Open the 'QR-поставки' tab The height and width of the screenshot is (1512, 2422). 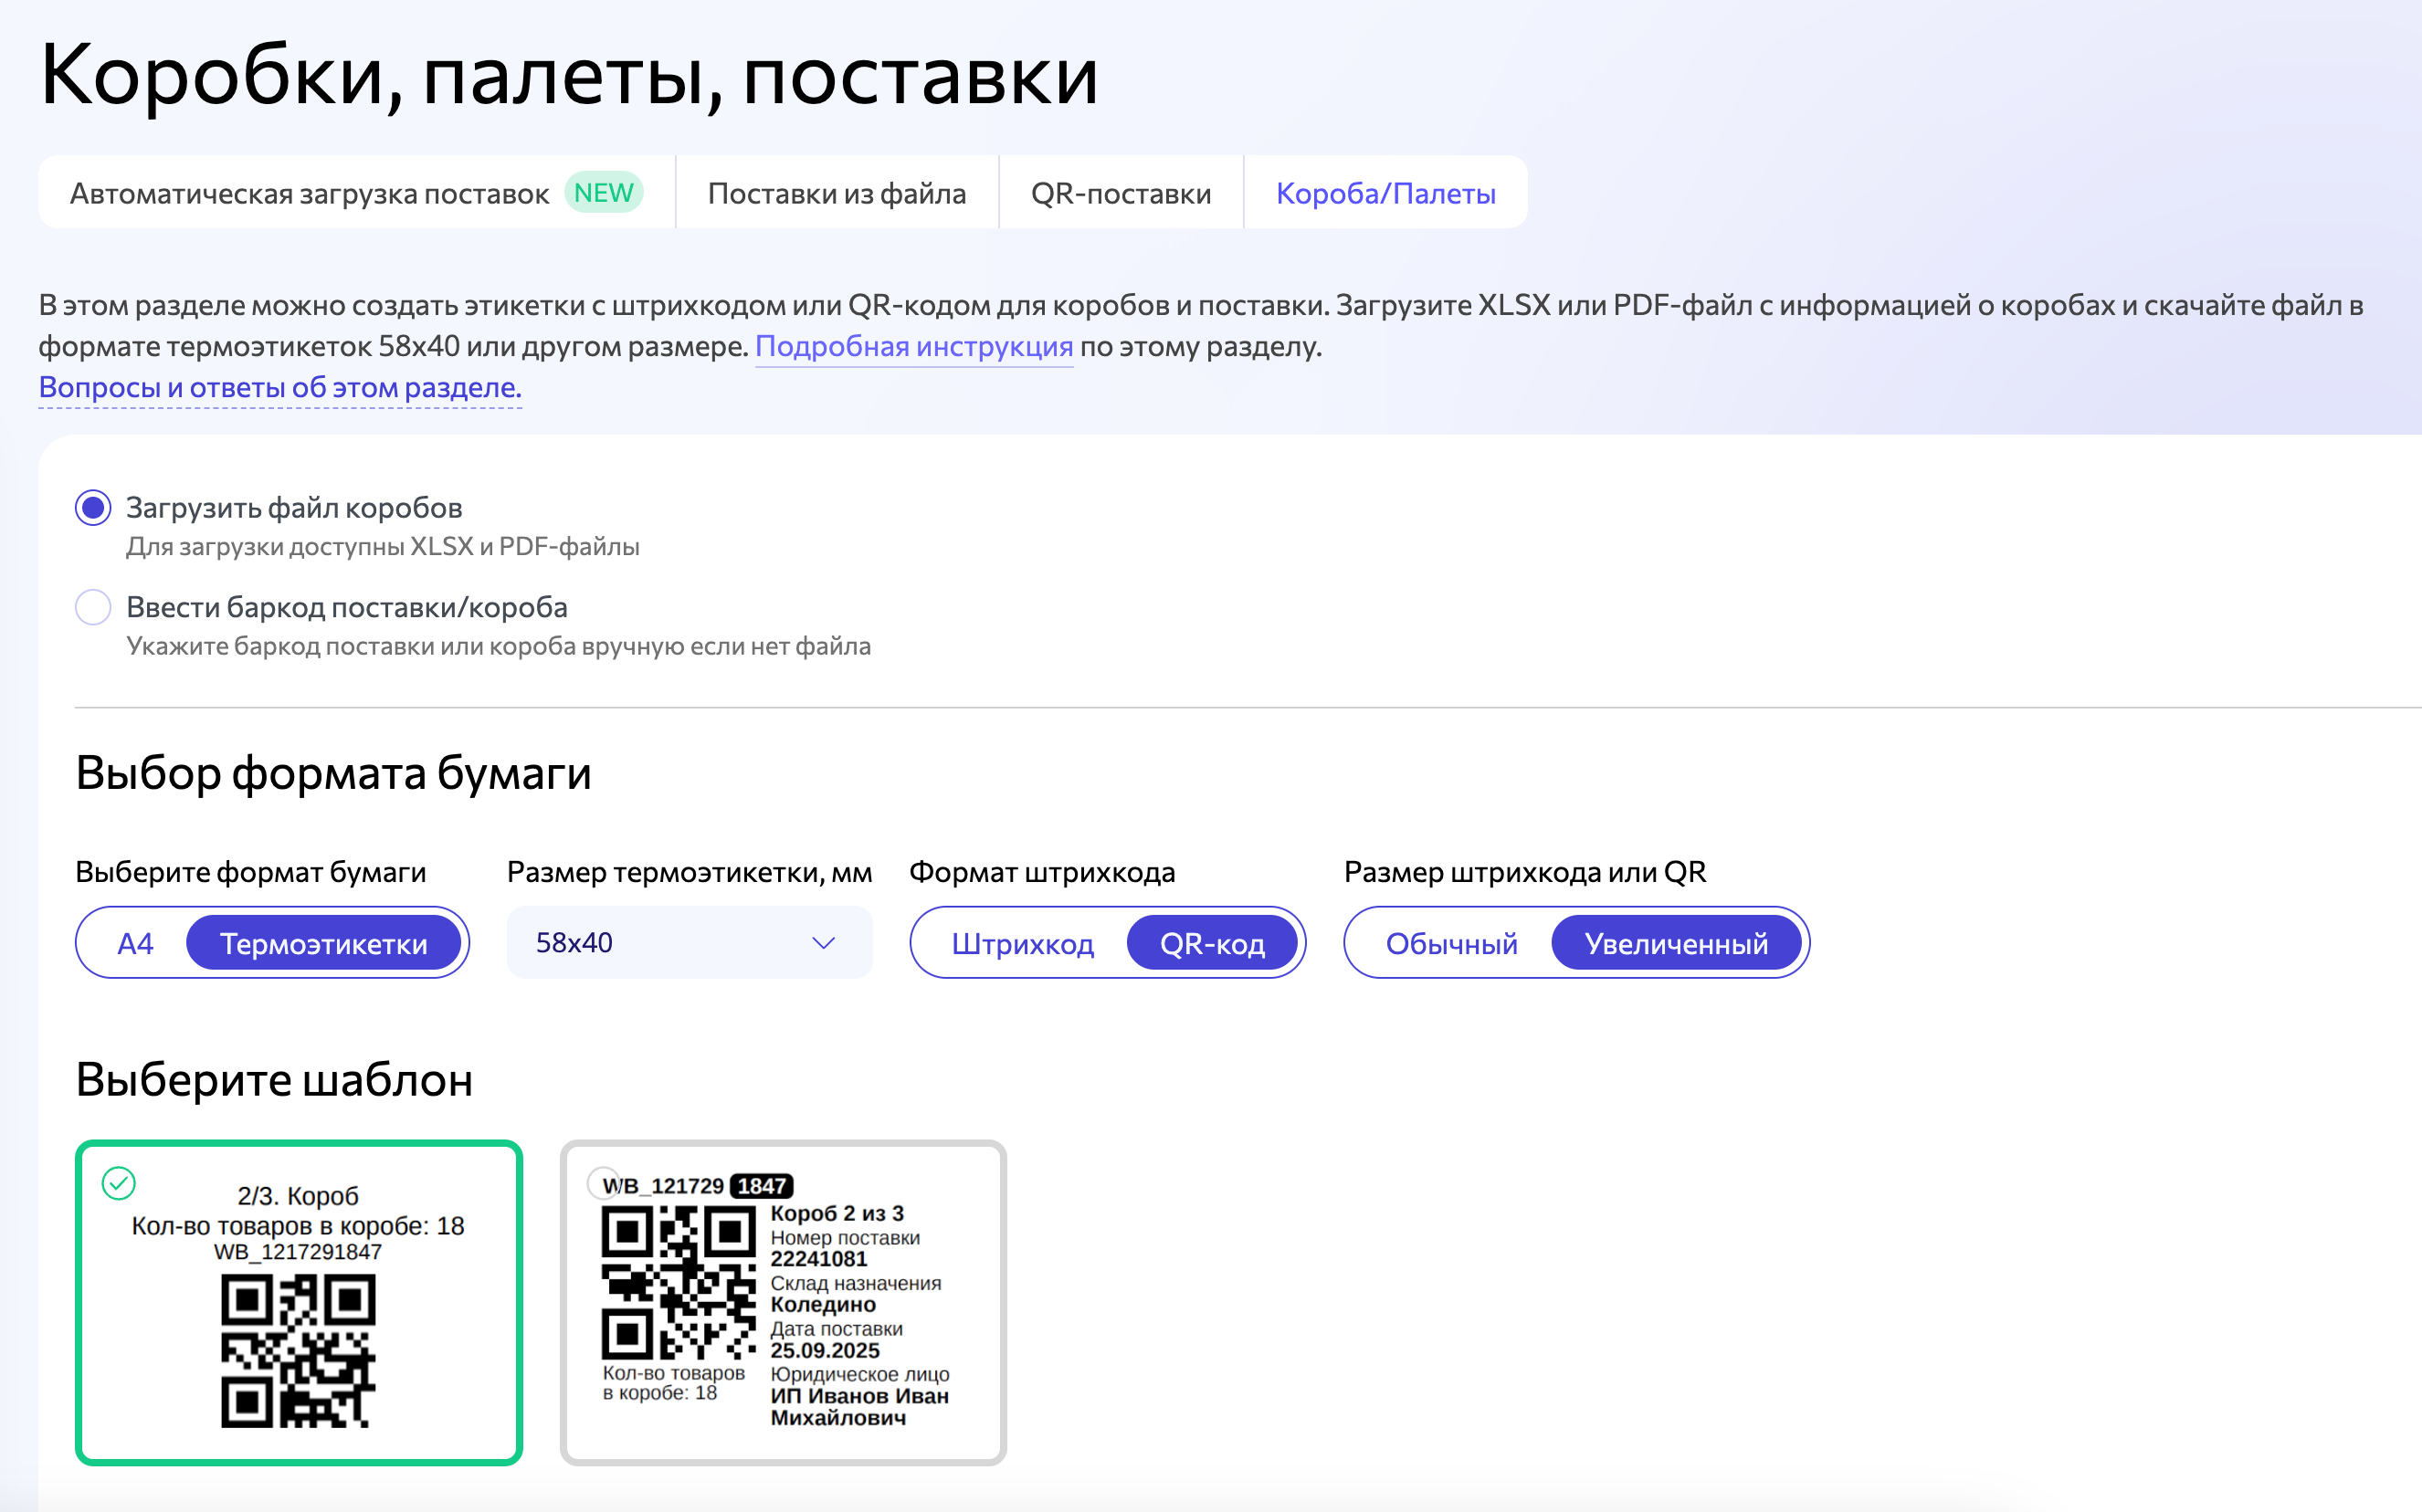pyautogui.click(x=1120, y=192)
